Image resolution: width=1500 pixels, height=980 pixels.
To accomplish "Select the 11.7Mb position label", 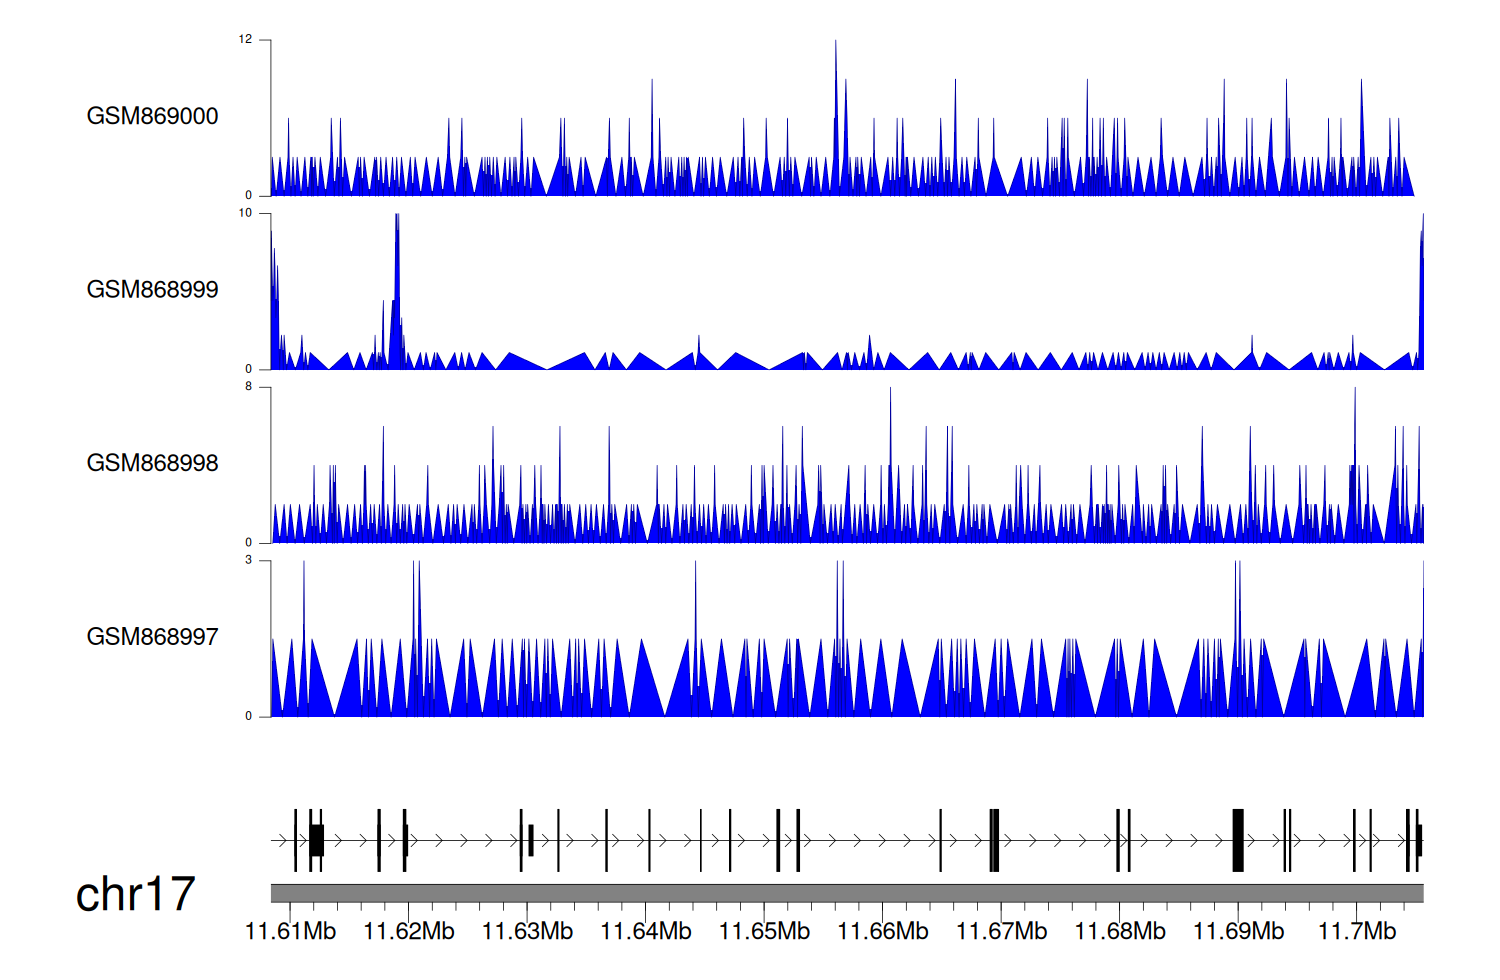I will (x=1356, y=931).
